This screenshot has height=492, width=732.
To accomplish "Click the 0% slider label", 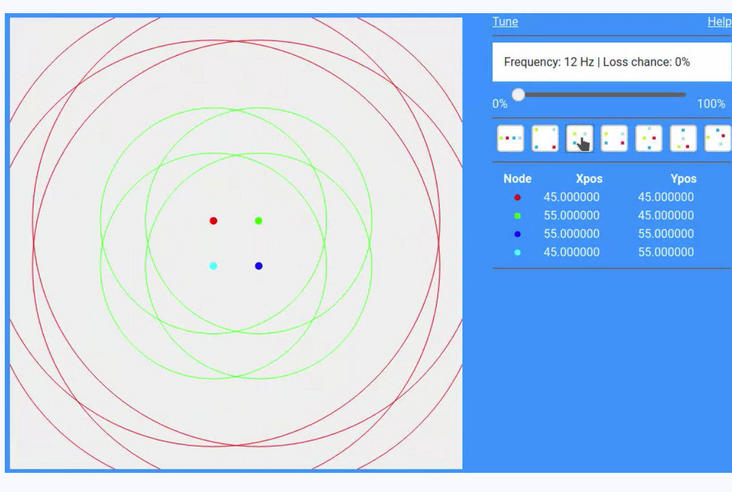I will [500, 104].
